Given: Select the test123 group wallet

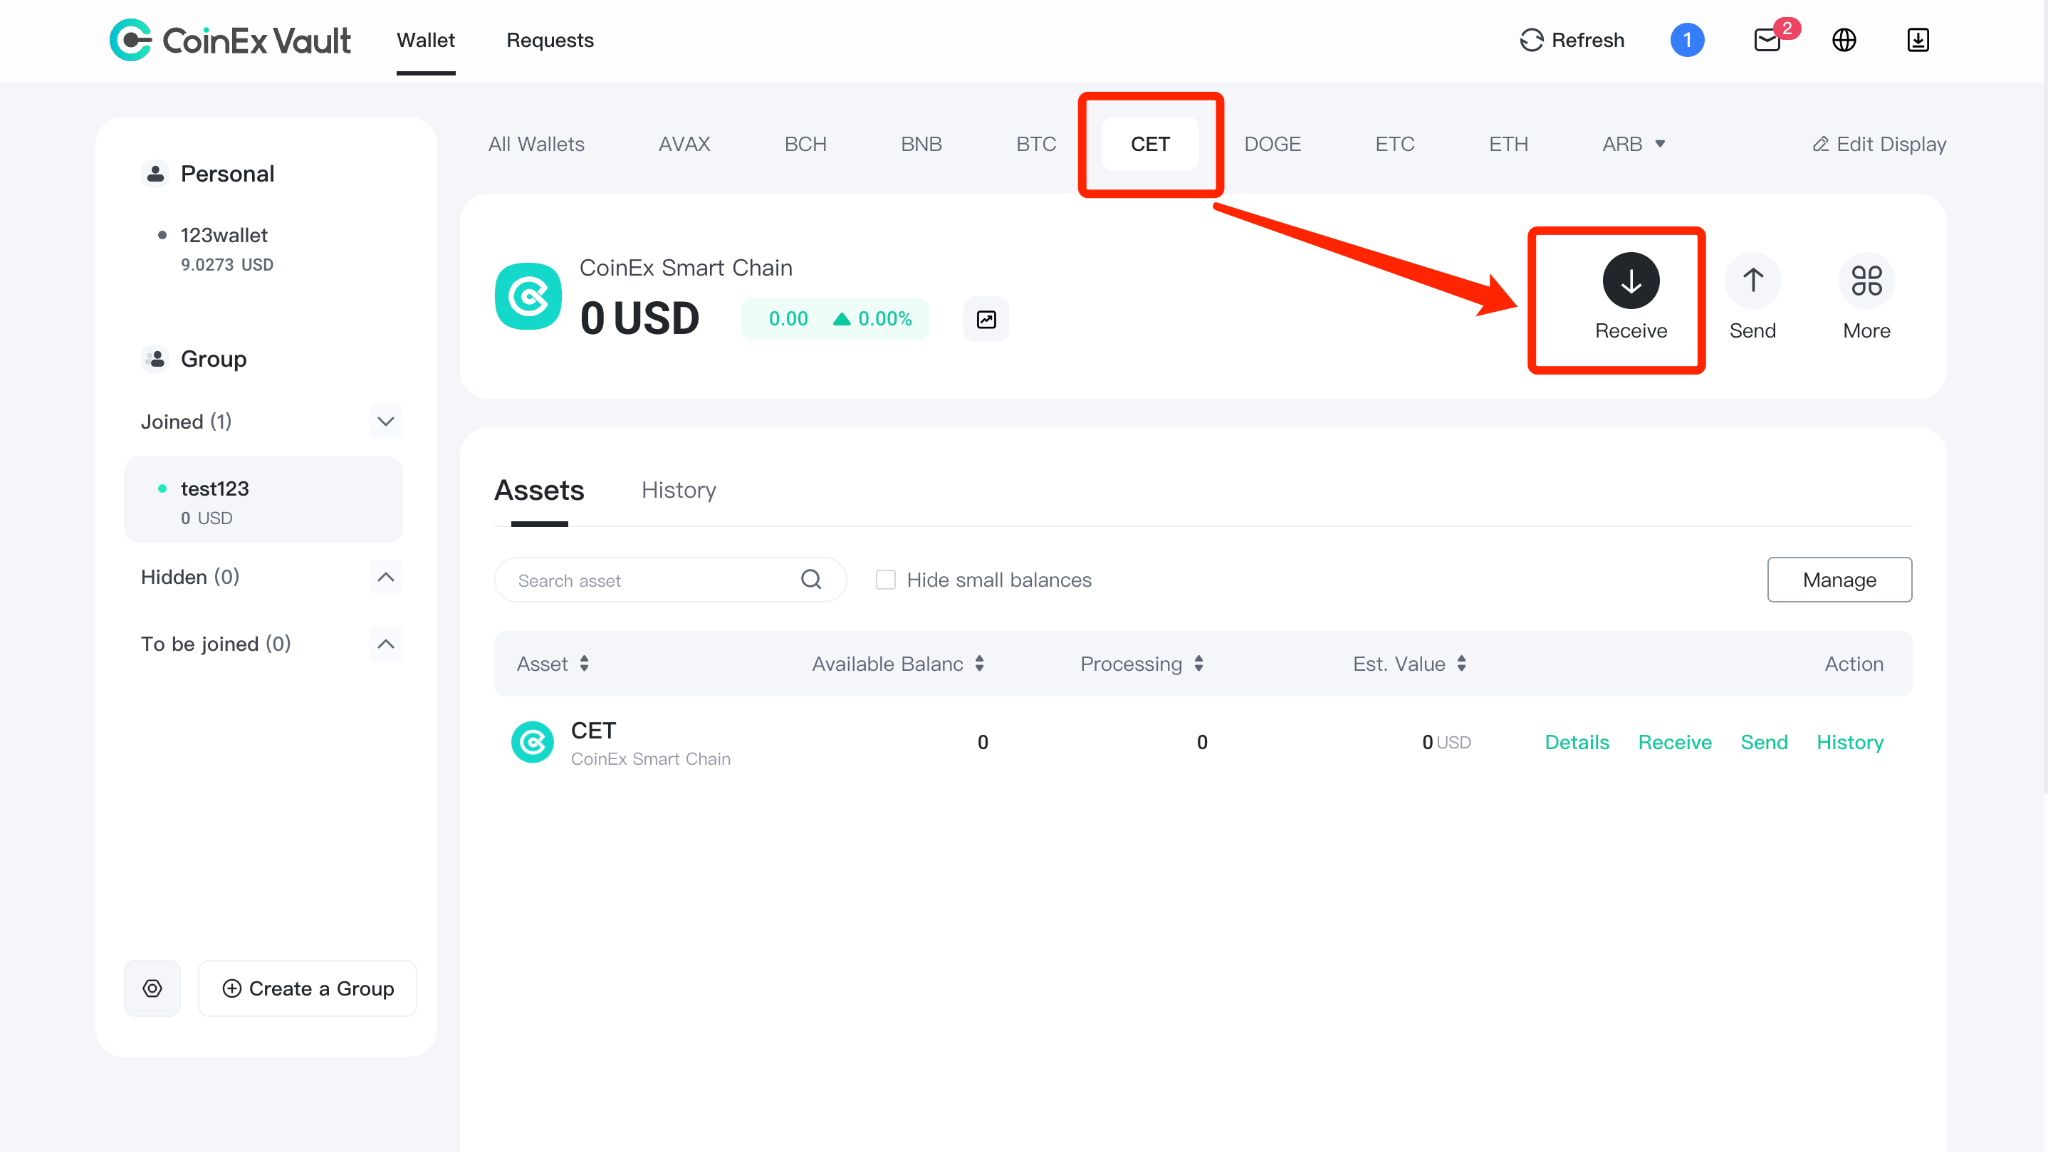Looking at the screenshot, I should 264,500.
